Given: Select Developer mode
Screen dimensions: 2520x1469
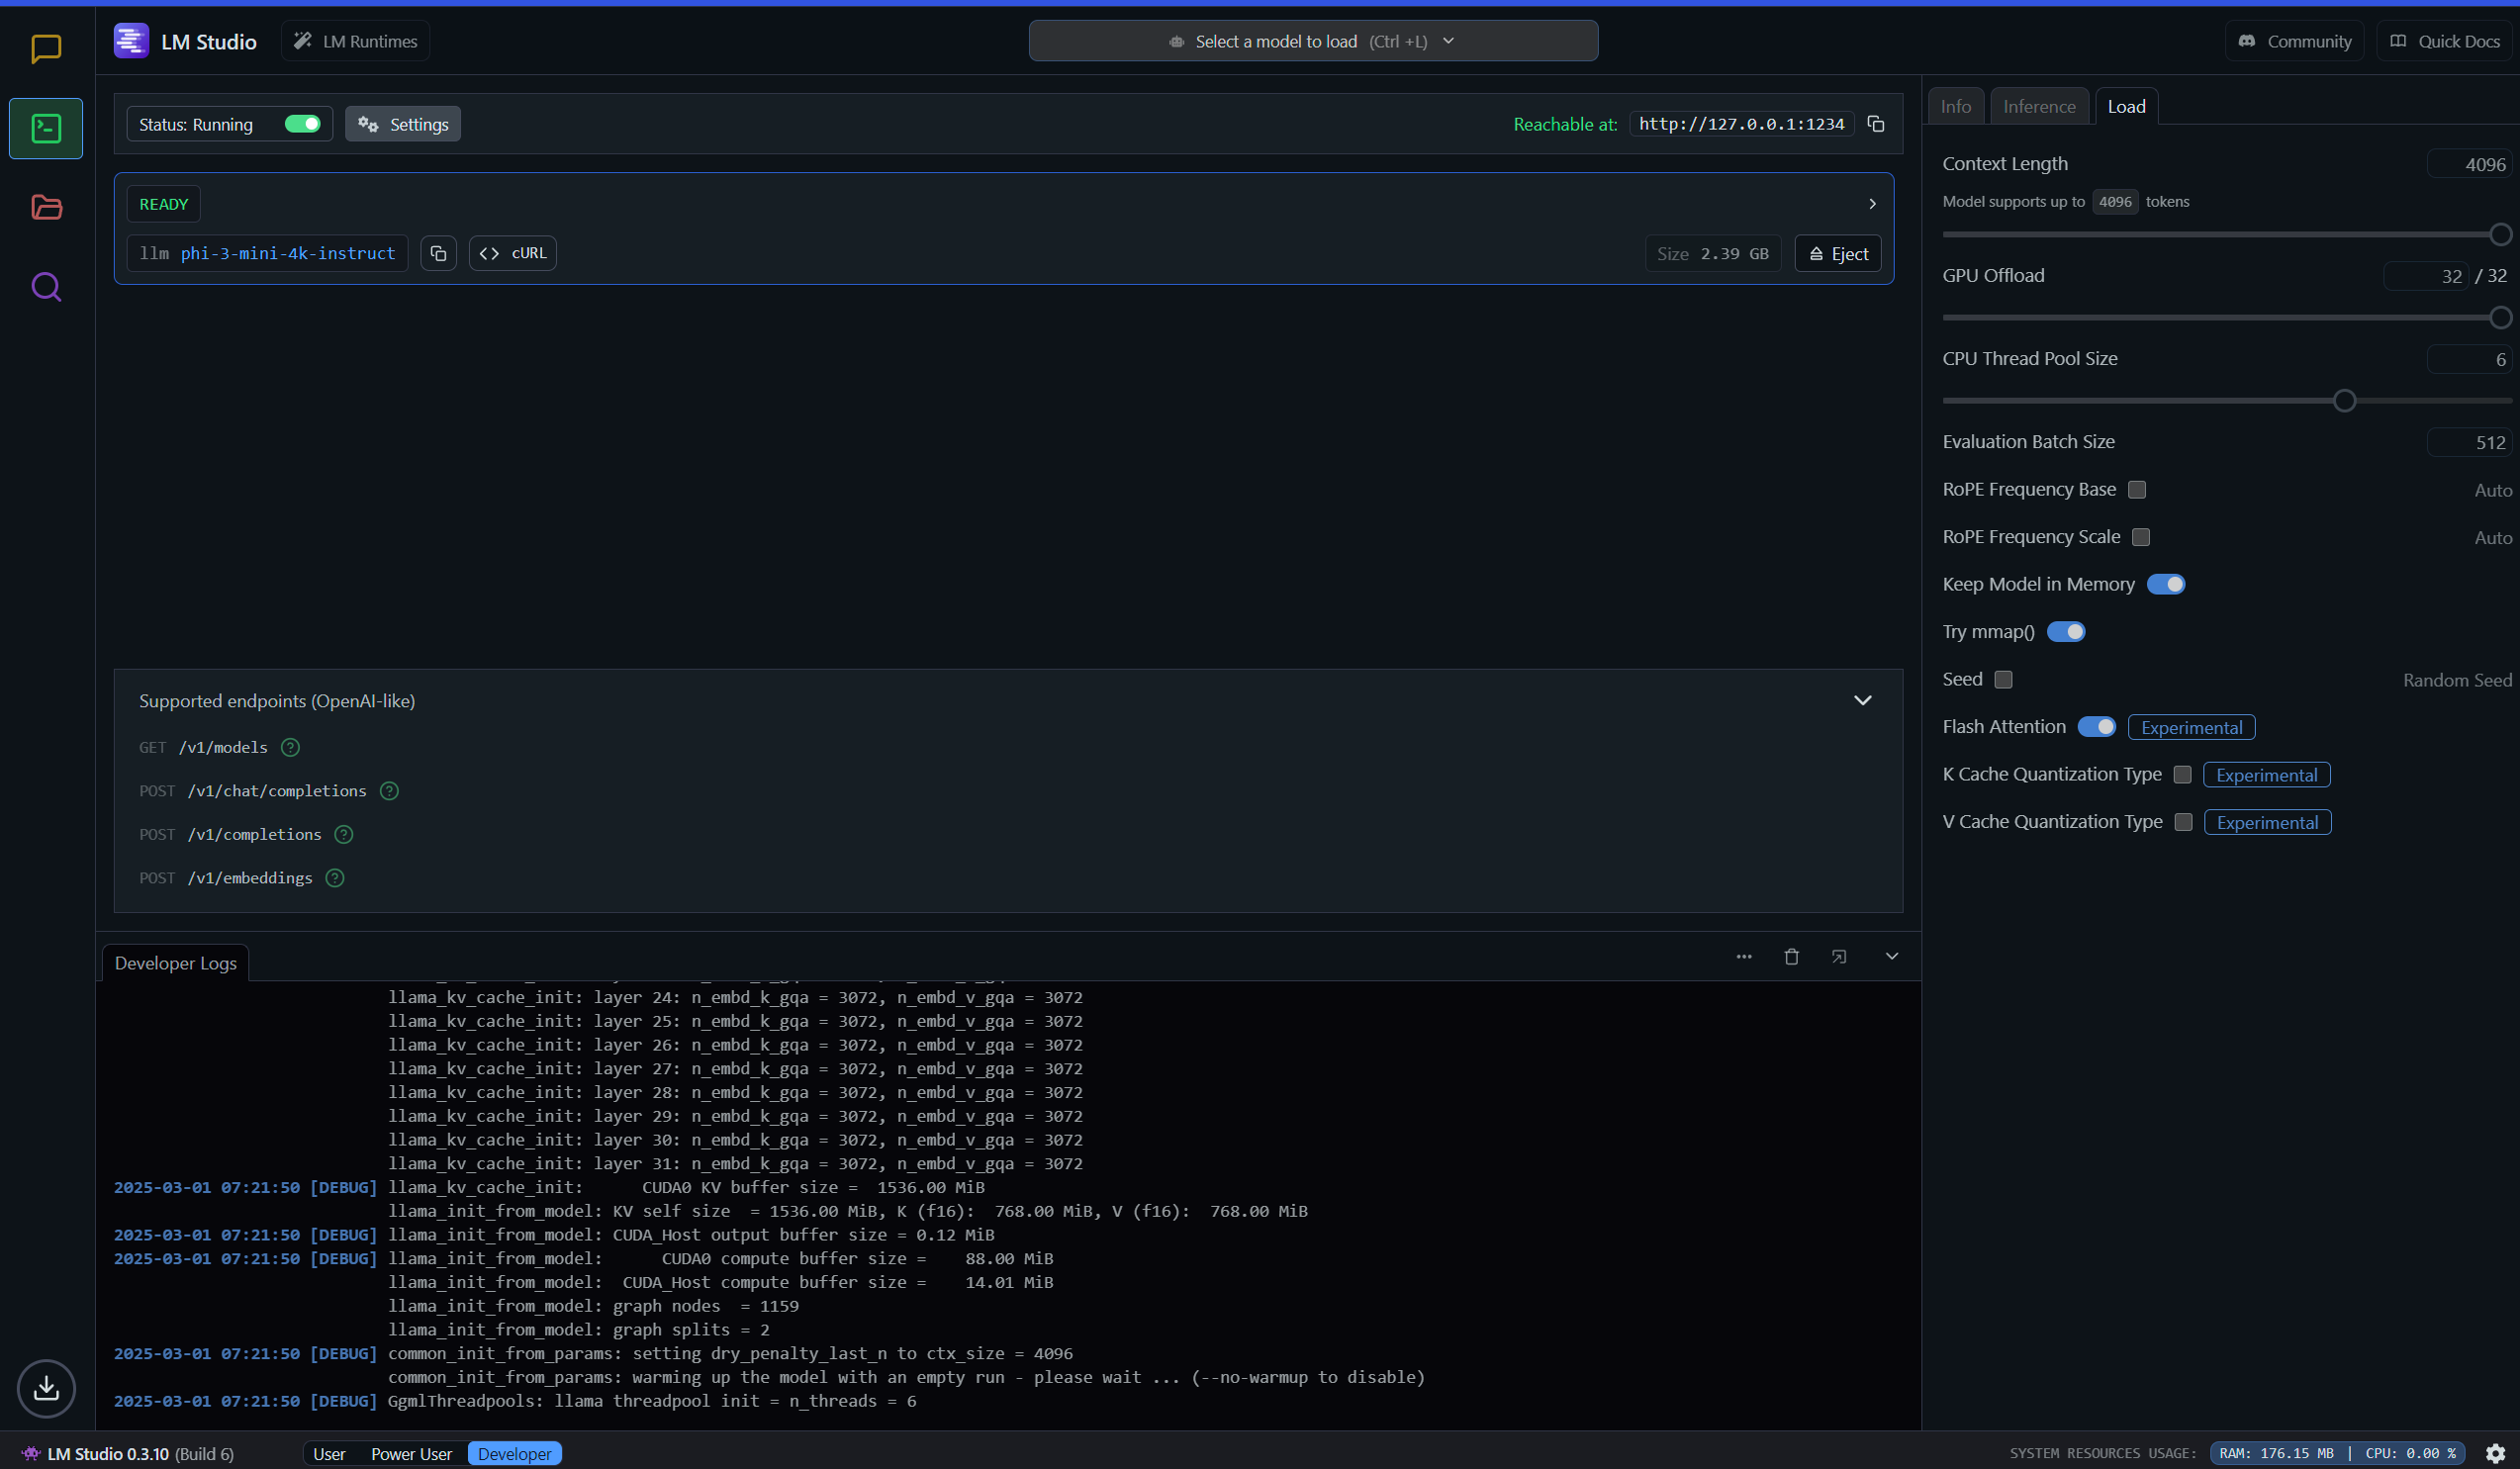Looking at the screenshot, I should (x=514, y=1454).
